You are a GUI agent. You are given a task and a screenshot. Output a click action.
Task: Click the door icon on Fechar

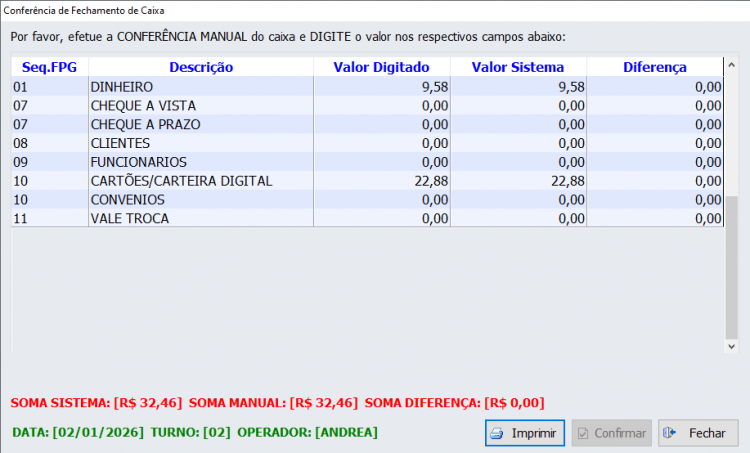pos(671,433)
